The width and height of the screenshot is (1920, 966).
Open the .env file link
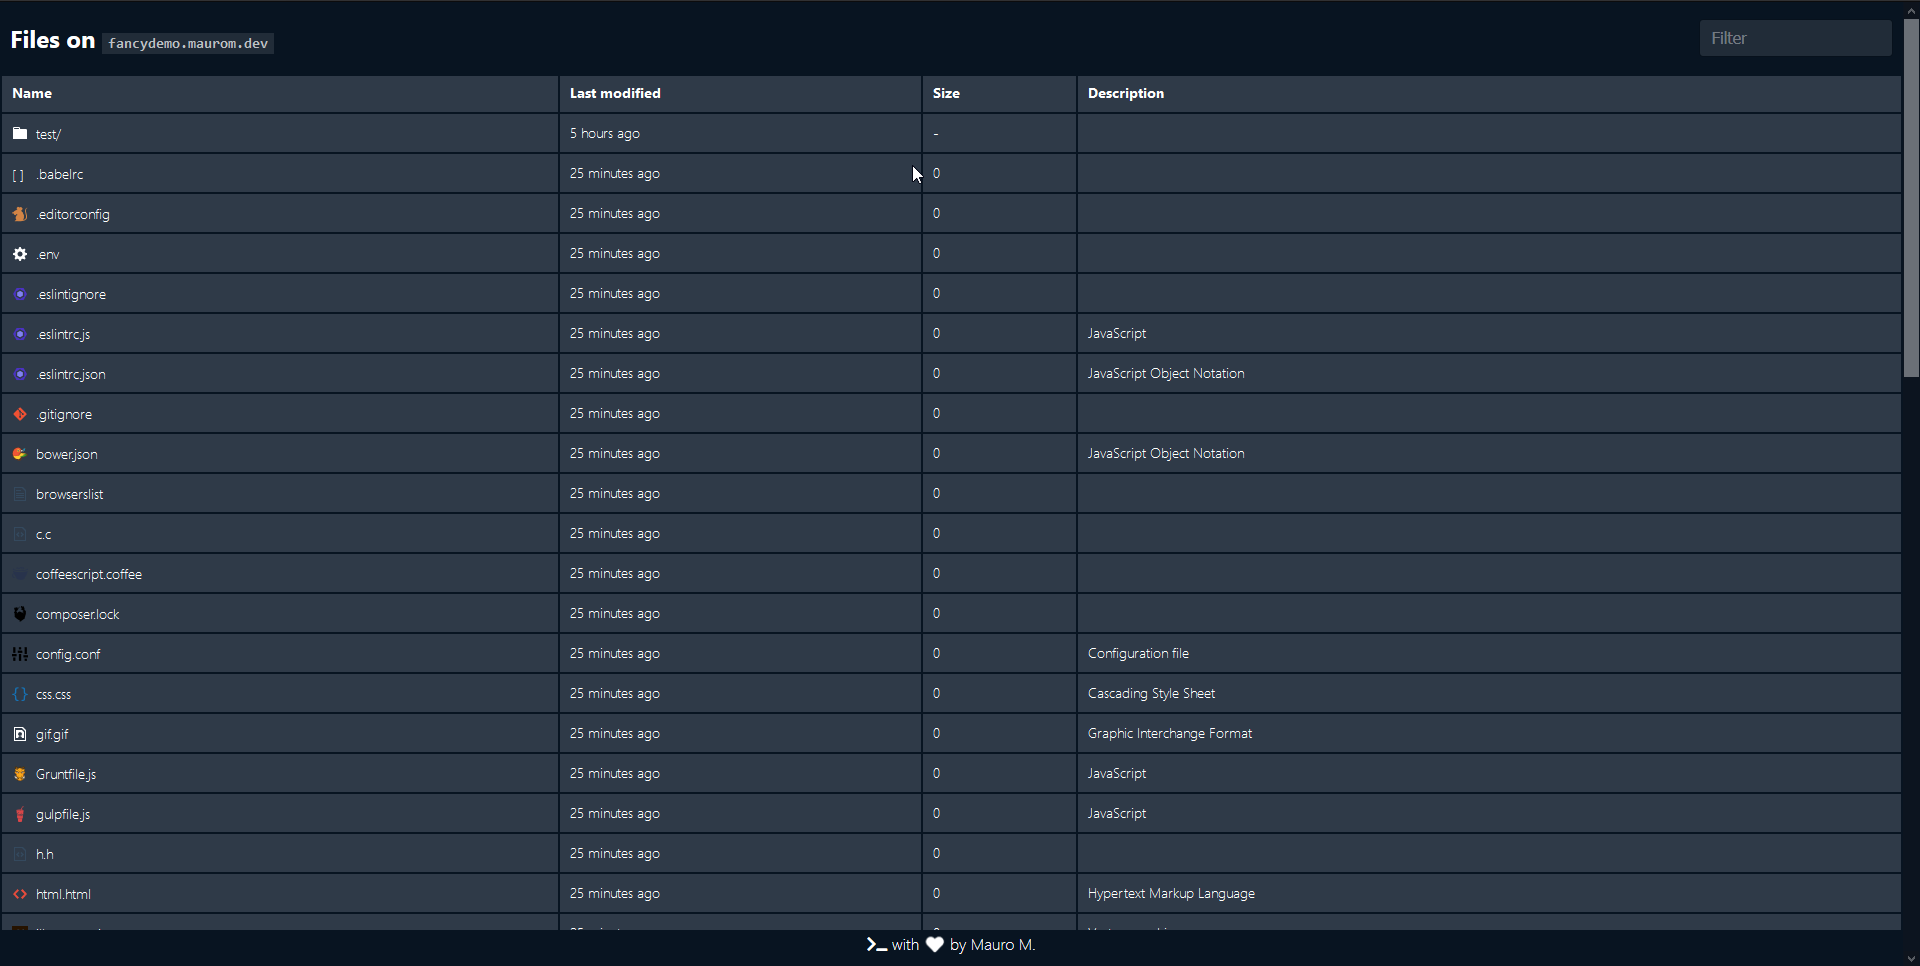(48, 254)
